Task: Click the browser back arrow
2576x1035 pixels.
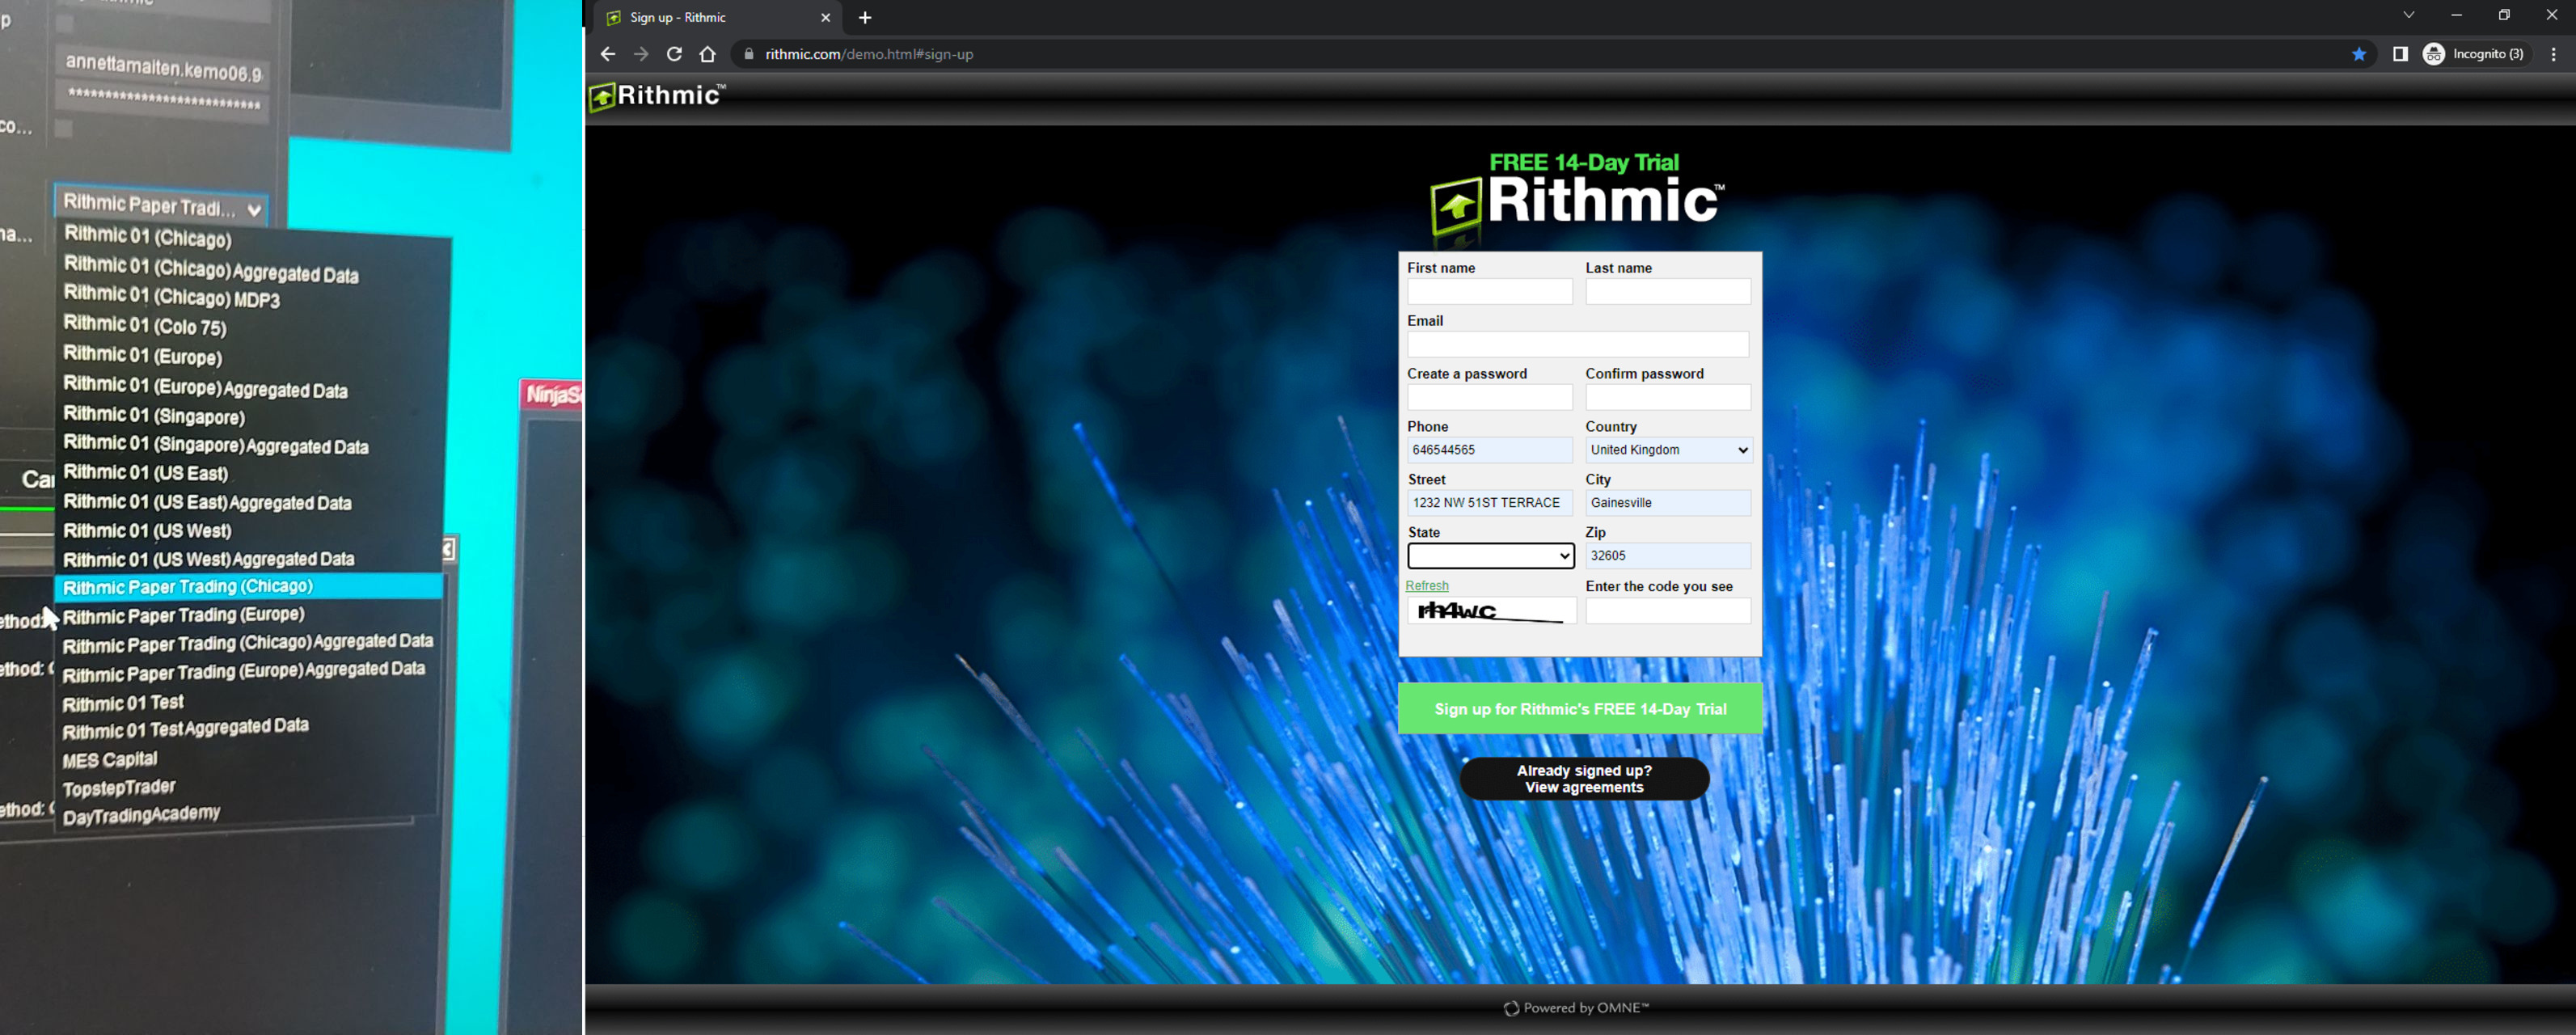Action: pos(607,54)
